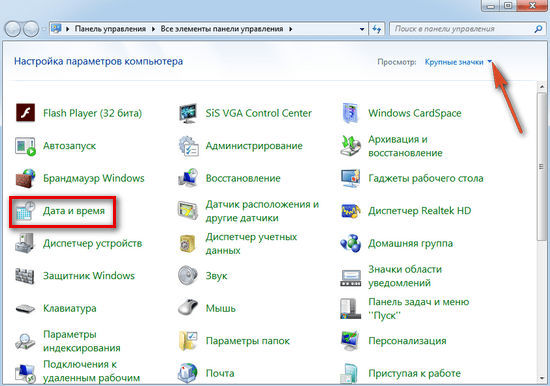550x386 pixels.
Task: Open Параметры папок folder icon
Action: tap(188, 341)
